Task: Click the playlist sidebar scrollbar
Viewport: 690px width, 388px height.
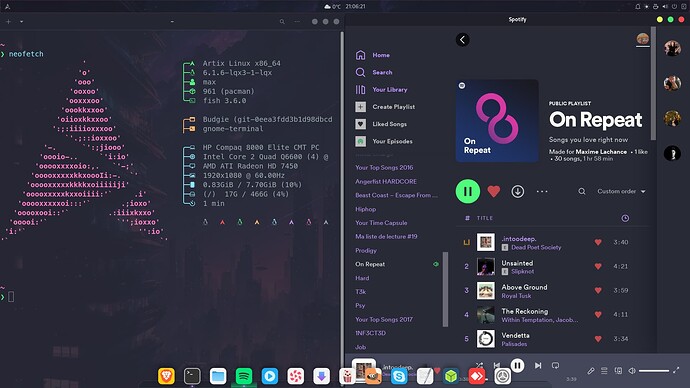Action: [445, 289]
